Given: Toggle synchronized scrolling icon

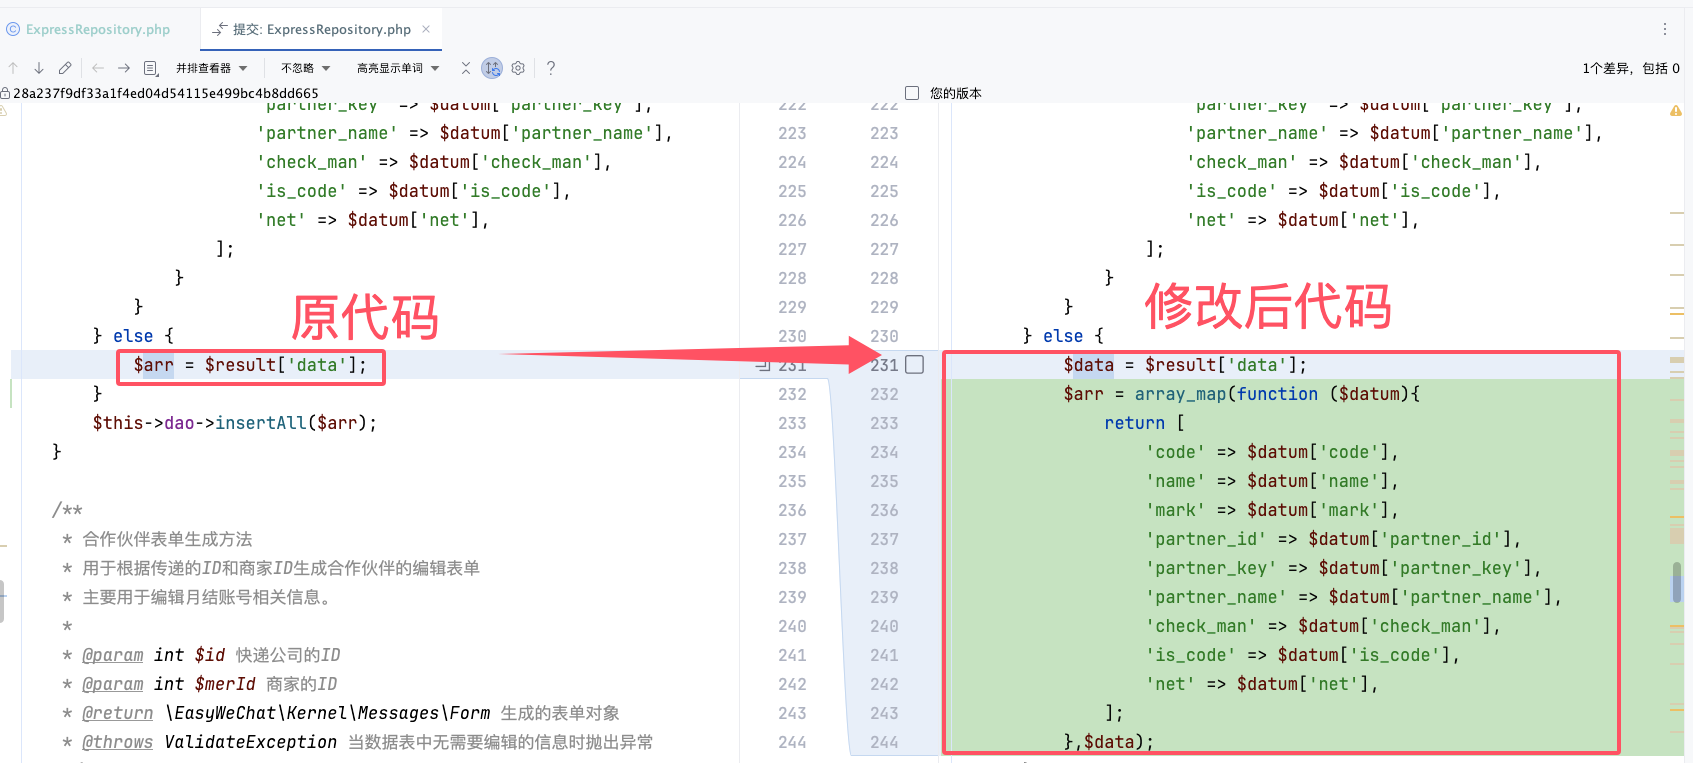Looking at the screenshot, I should click(492, 68).
